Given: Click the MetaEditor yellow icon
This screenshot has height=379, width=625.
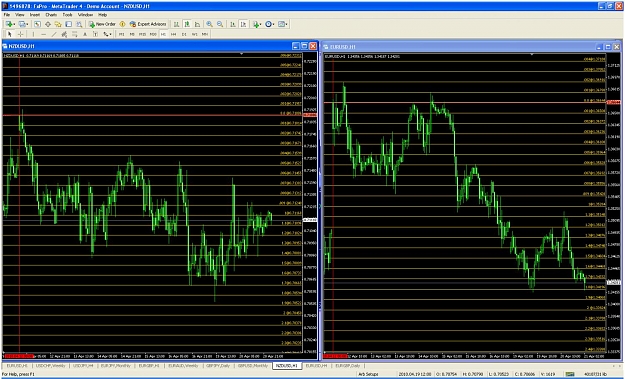Looking at the screenshot, I should click(122, 24).
